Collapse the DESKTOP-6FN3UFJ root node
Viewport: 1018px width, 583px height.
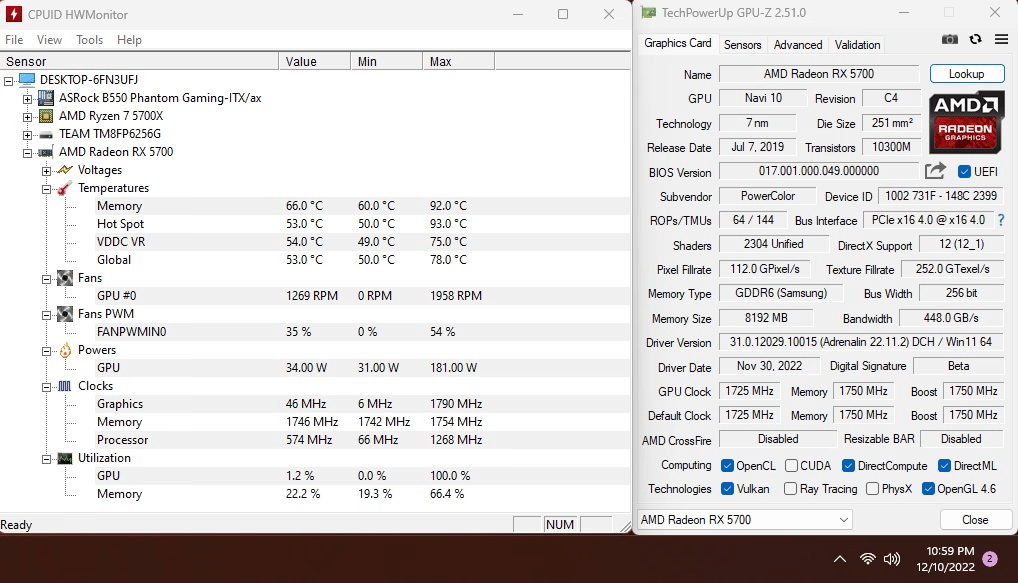(x=8, y=81)
